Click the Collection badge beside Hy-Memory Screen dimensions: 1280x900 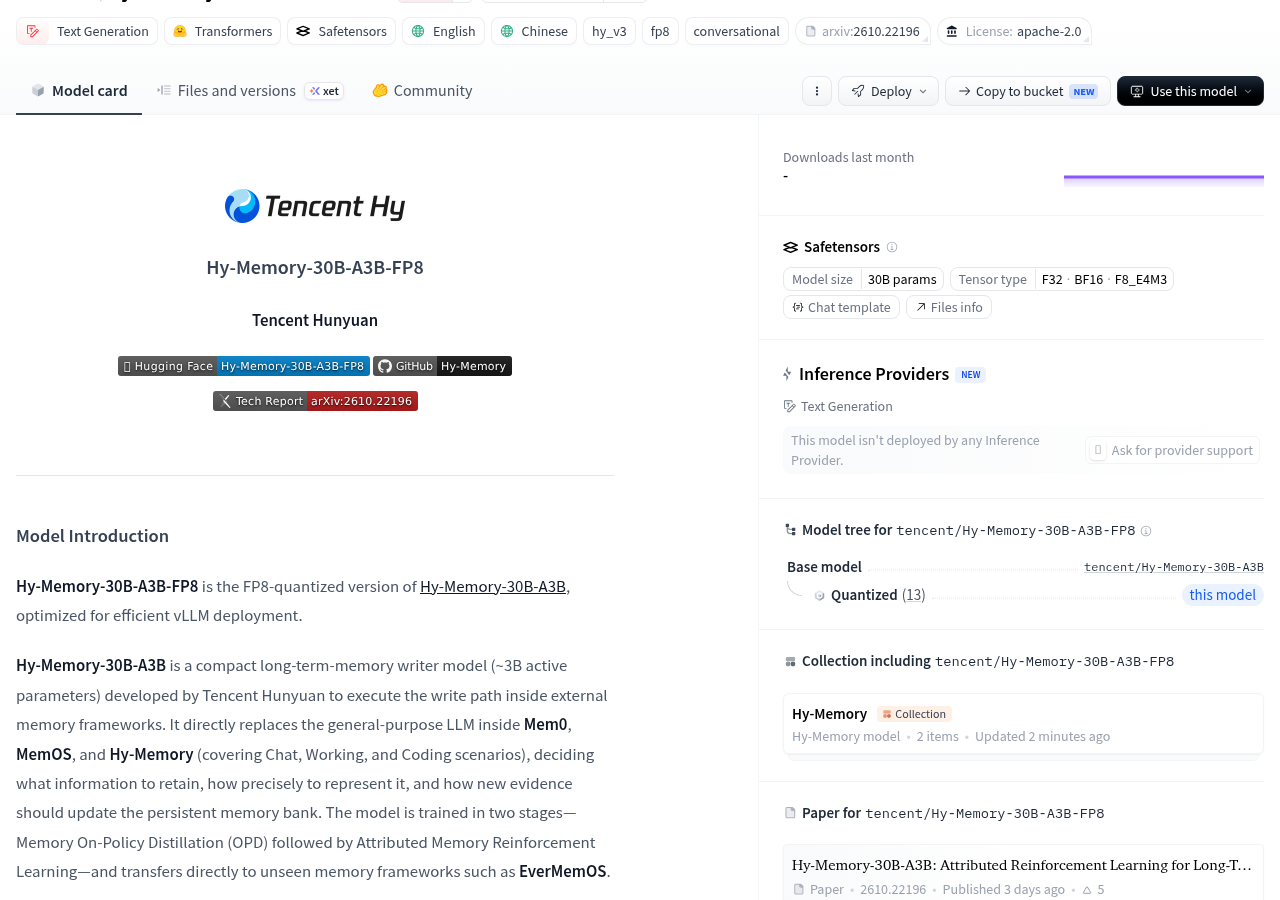(914, 714)
